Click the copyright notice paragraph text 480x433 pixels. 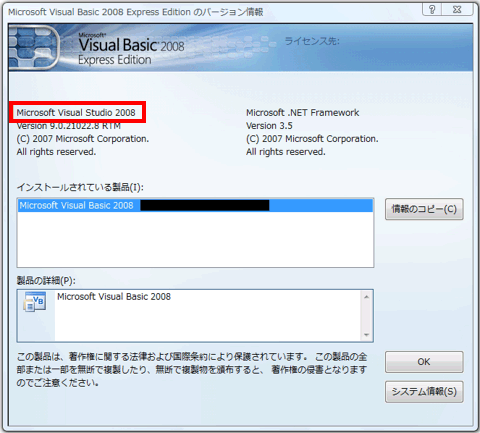[192, 370]
